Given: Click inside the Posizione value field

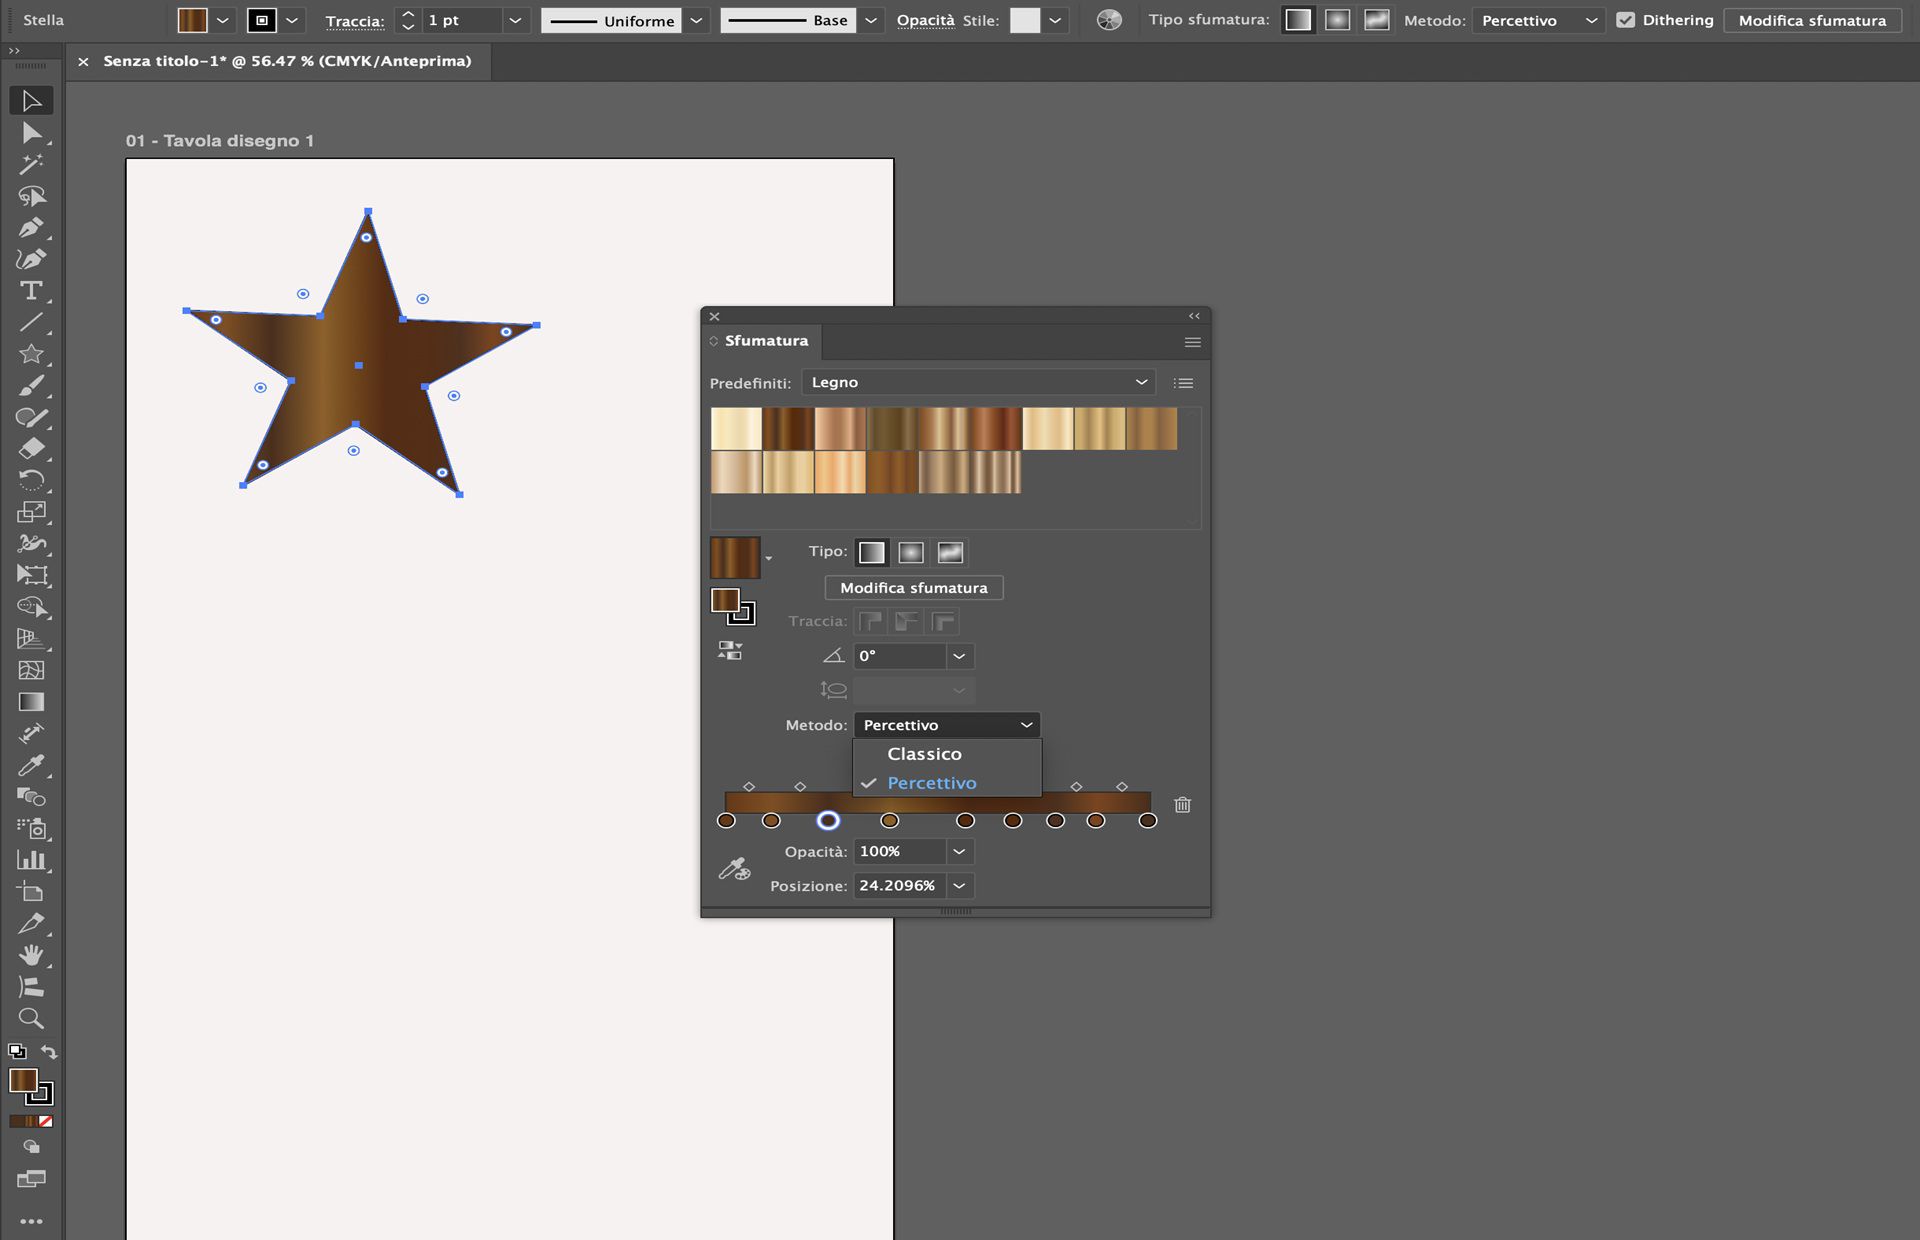Looking at the screenshot, I should click(898, 885).
